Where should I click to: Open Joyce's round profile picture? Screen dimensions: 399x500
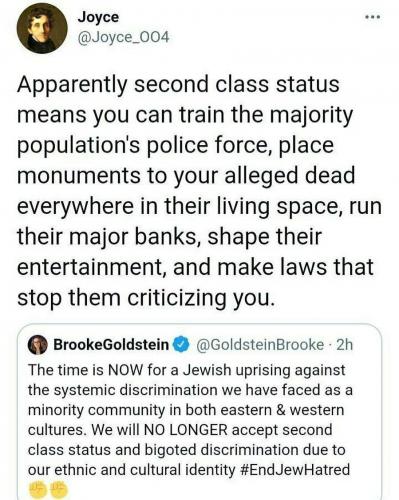tap(42, 28)
